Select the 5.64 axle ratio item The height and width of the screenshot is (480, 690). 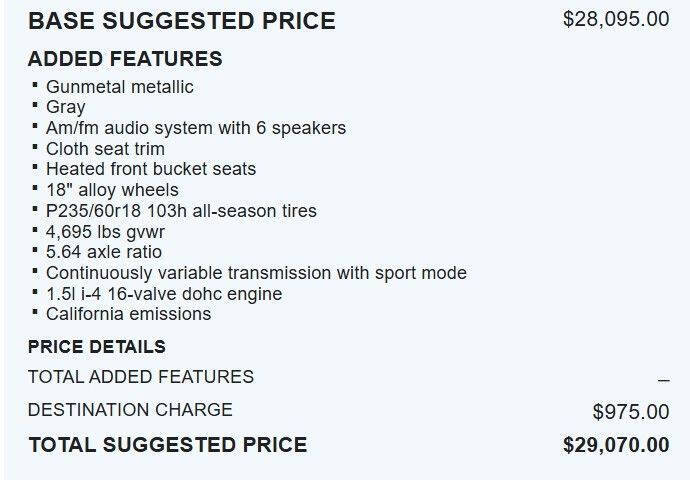104,252
